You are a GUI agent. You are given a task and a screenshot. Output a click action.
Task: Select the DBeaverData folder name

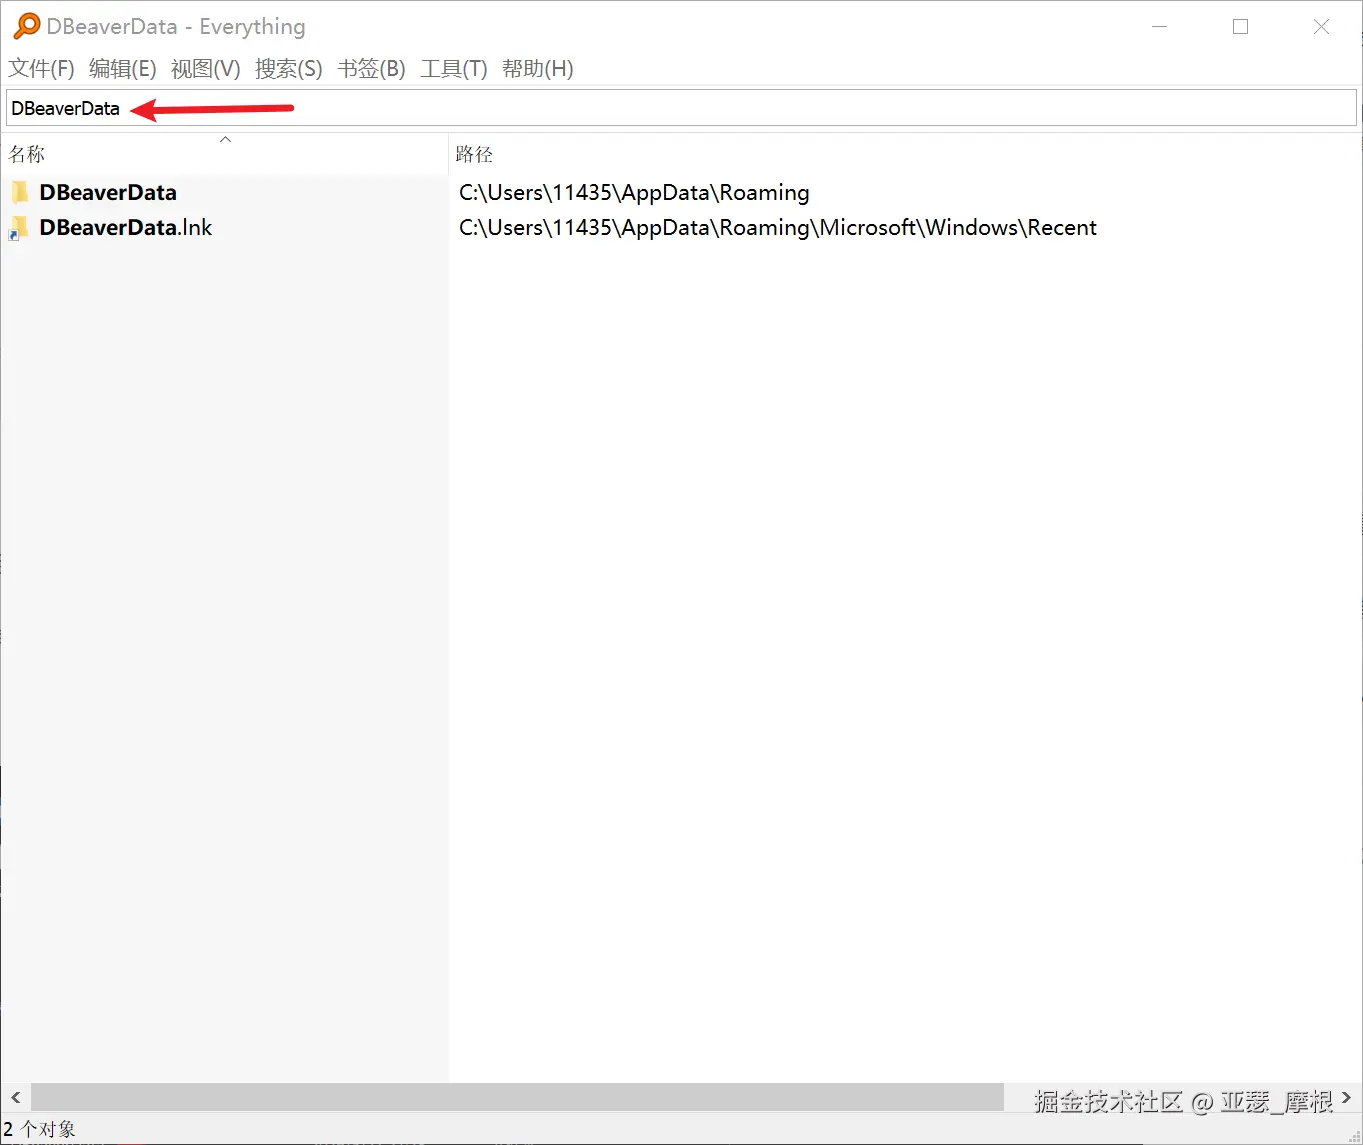[108, 192]
